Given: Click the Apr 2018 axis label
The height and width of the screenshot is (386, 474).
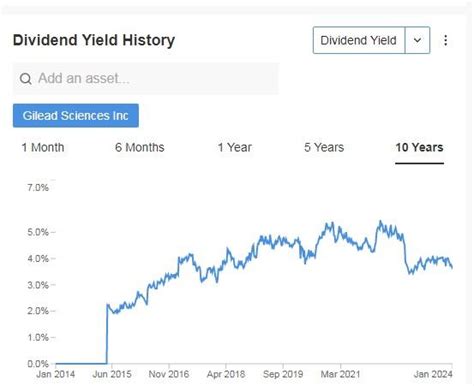Looking at the screenshot, I should tap(226, 374).
